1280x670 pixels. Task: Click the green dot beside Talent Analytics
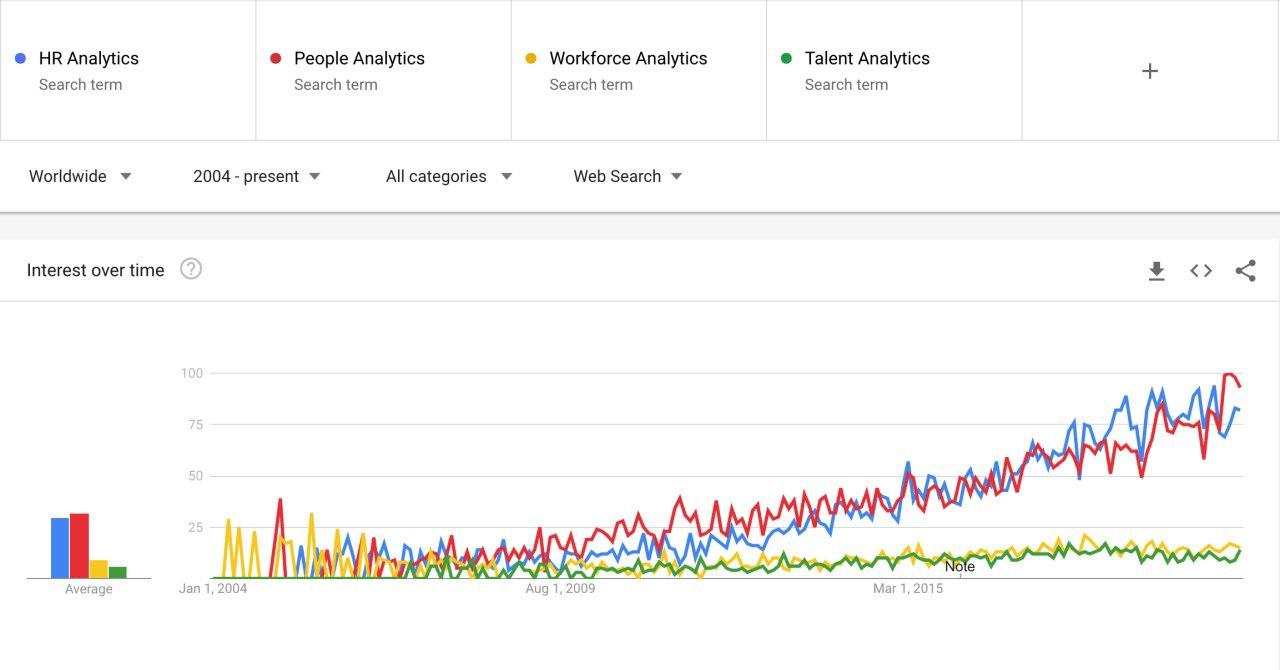click(x=786, y=59)
